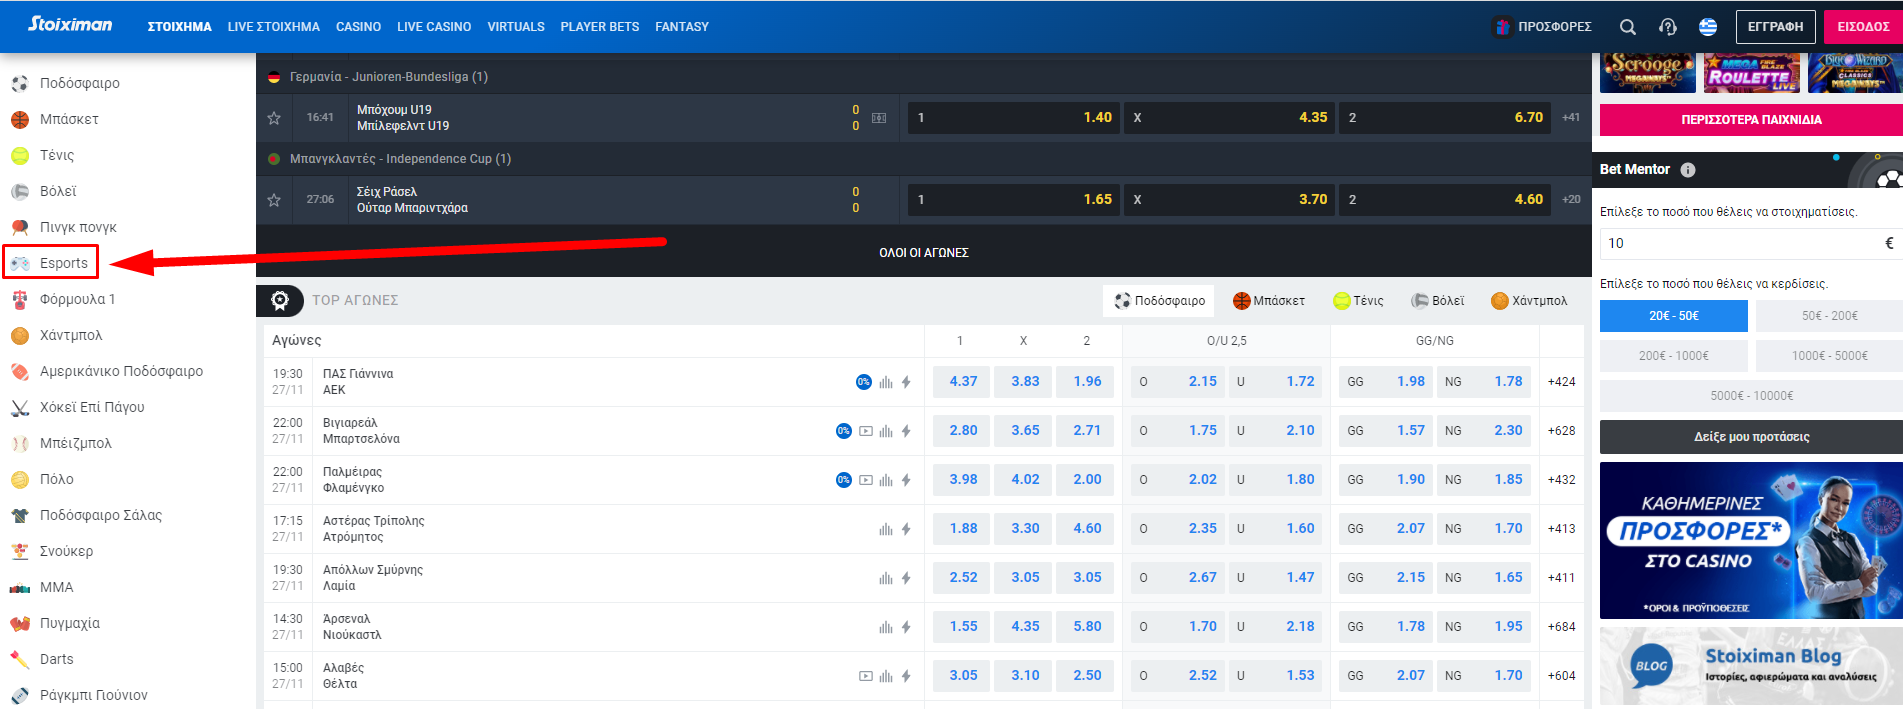This screenshot has width=1903, height=709.
Task: Click the Φόρμουλα 1 helmet icon
Action: coord(20,299)
